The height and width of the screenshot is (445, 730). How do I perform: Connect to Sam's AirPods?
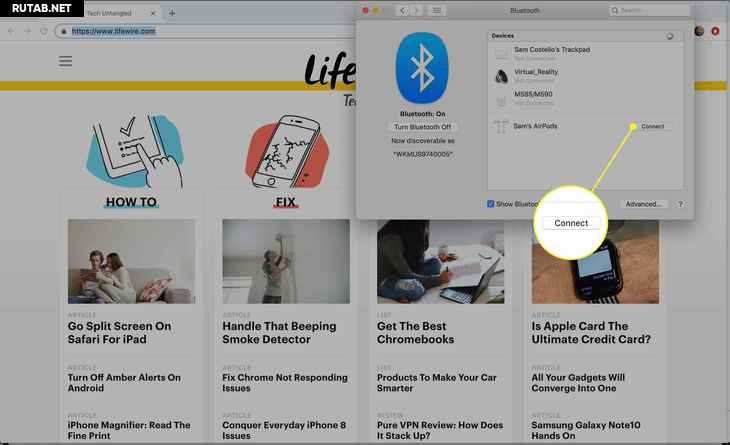point(653,126)
